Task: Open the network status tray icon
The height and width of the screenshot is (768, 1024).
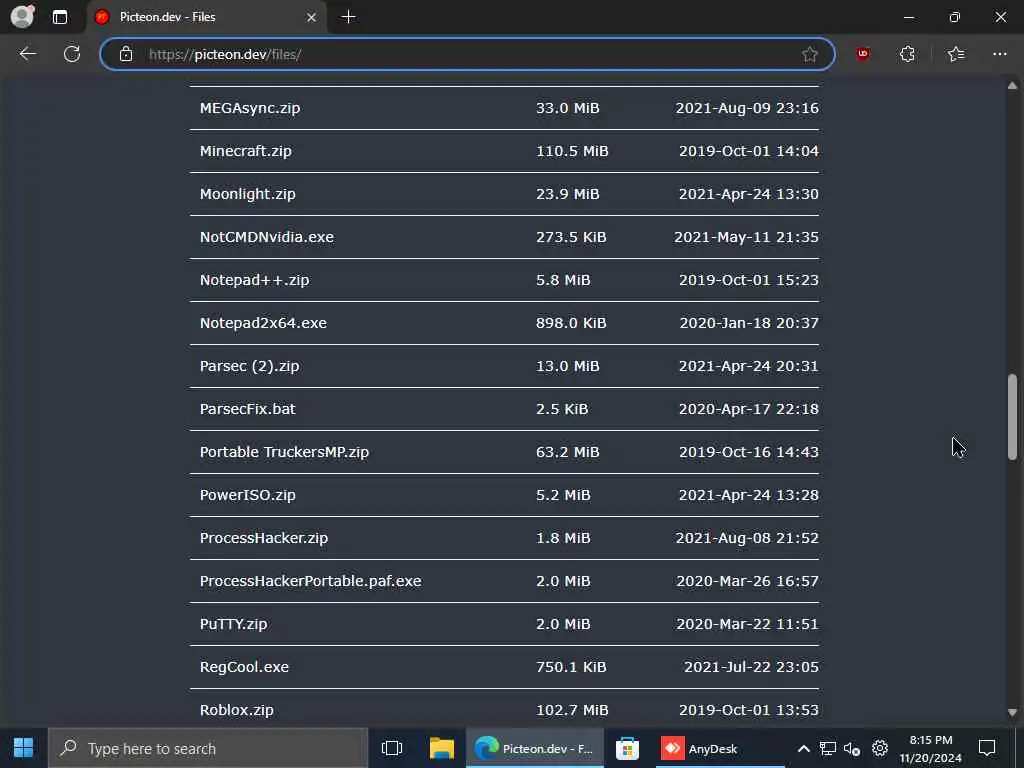Action: (827, 748)
